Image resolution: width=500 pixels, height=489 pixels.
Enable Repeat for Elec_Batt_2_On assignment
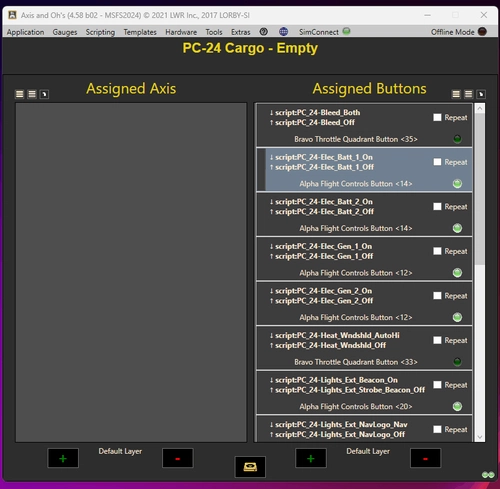coord(437,207)
